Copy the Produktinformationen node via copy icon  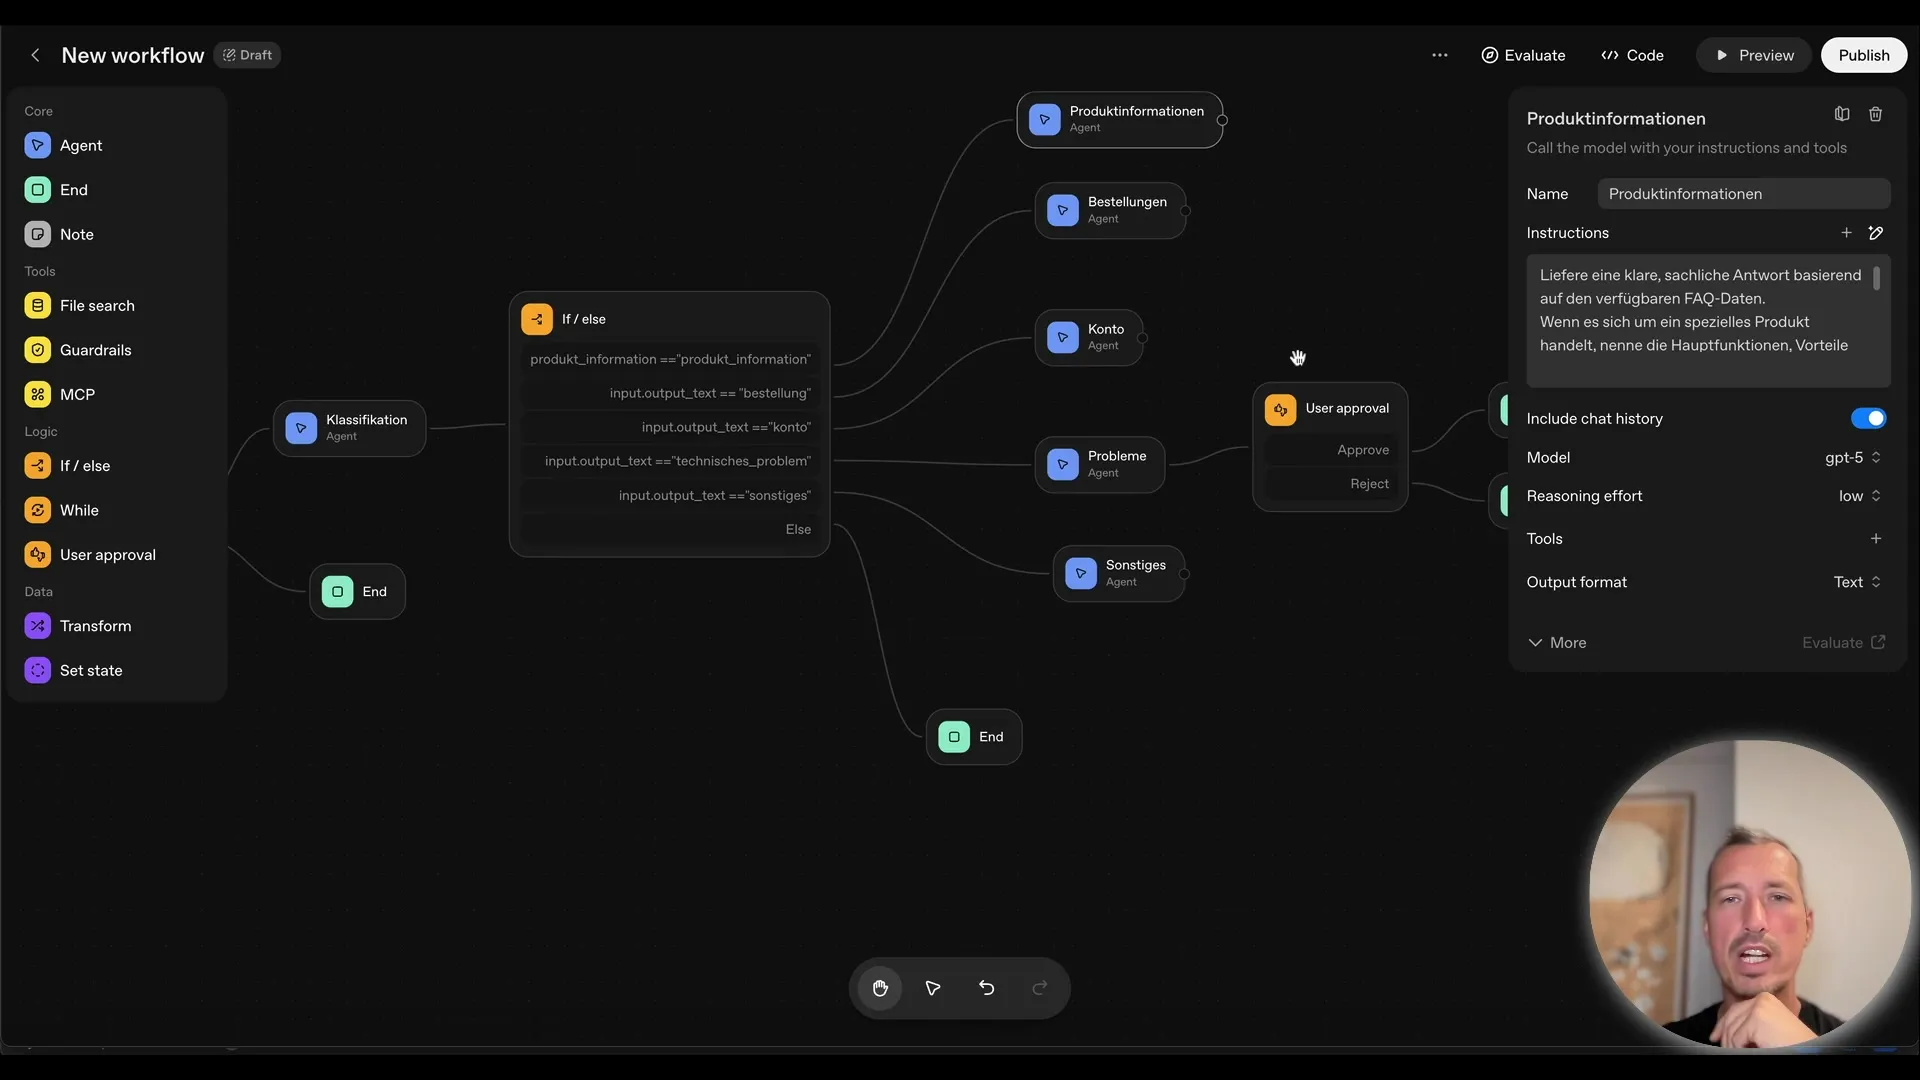pos(1843,113)
